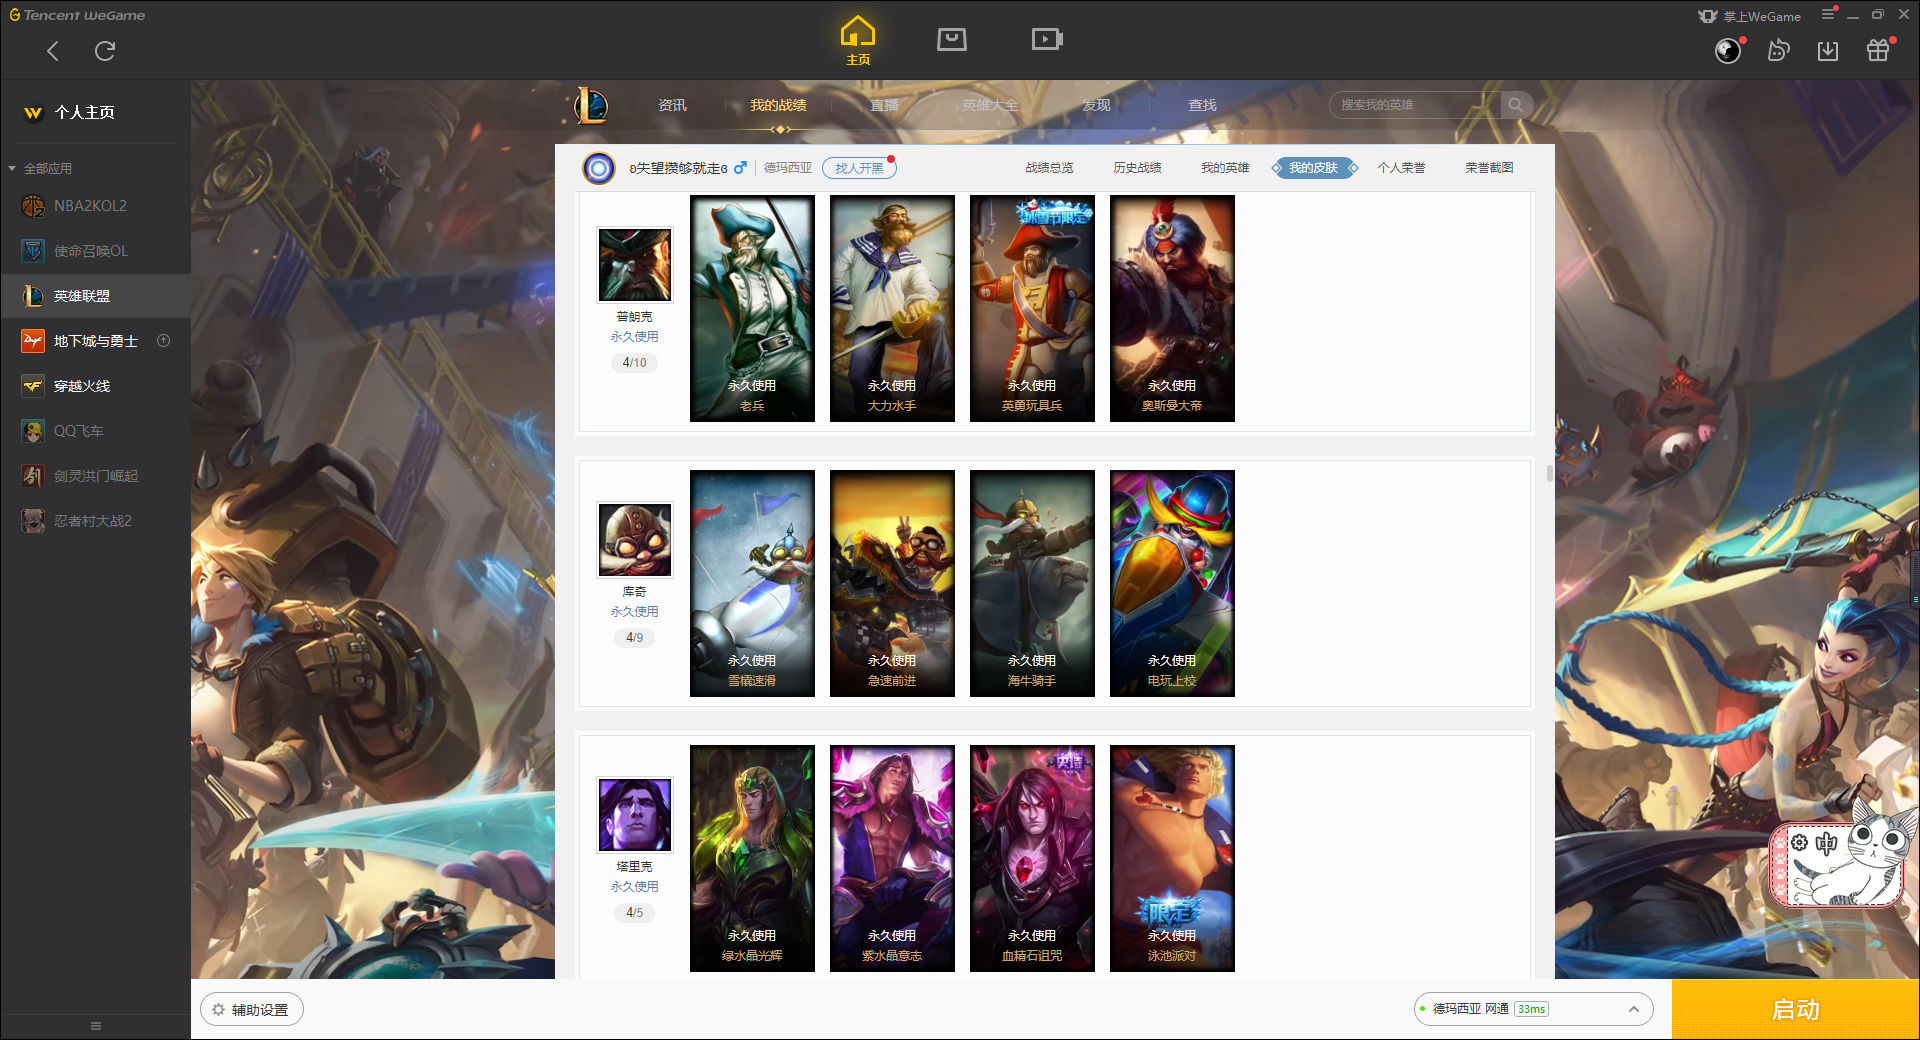Screen dimensions: 1920x1040
Task: Open the share arrow icon in the top bar
Action: pos(1778,50)
